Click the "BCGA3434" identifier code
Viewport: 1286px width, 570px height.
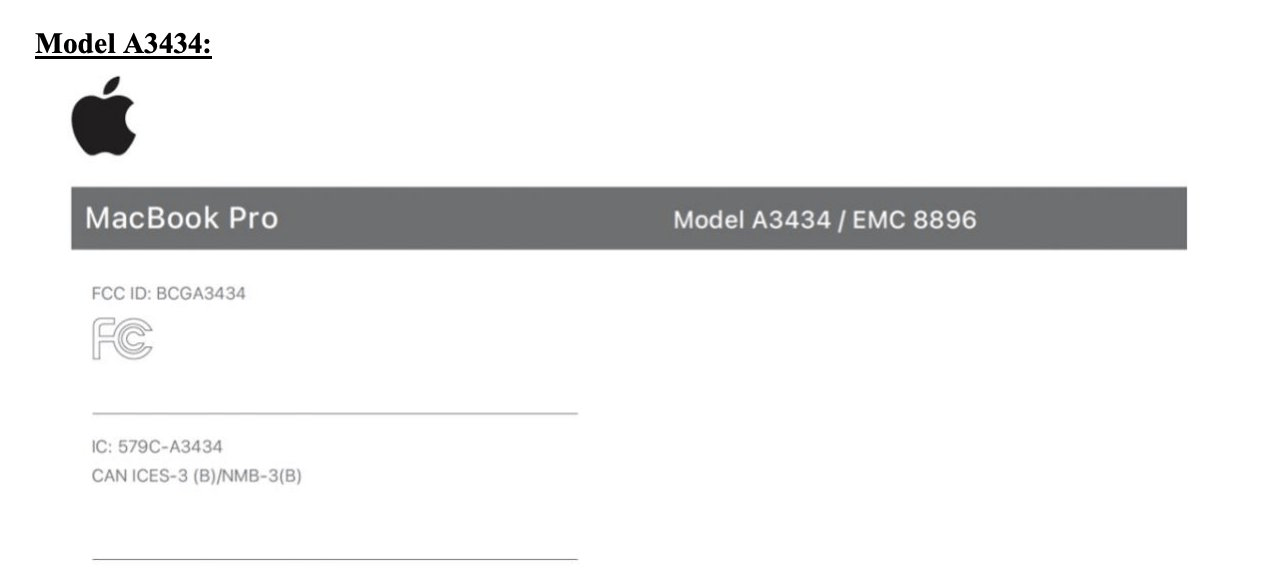(x=200, y=294)
